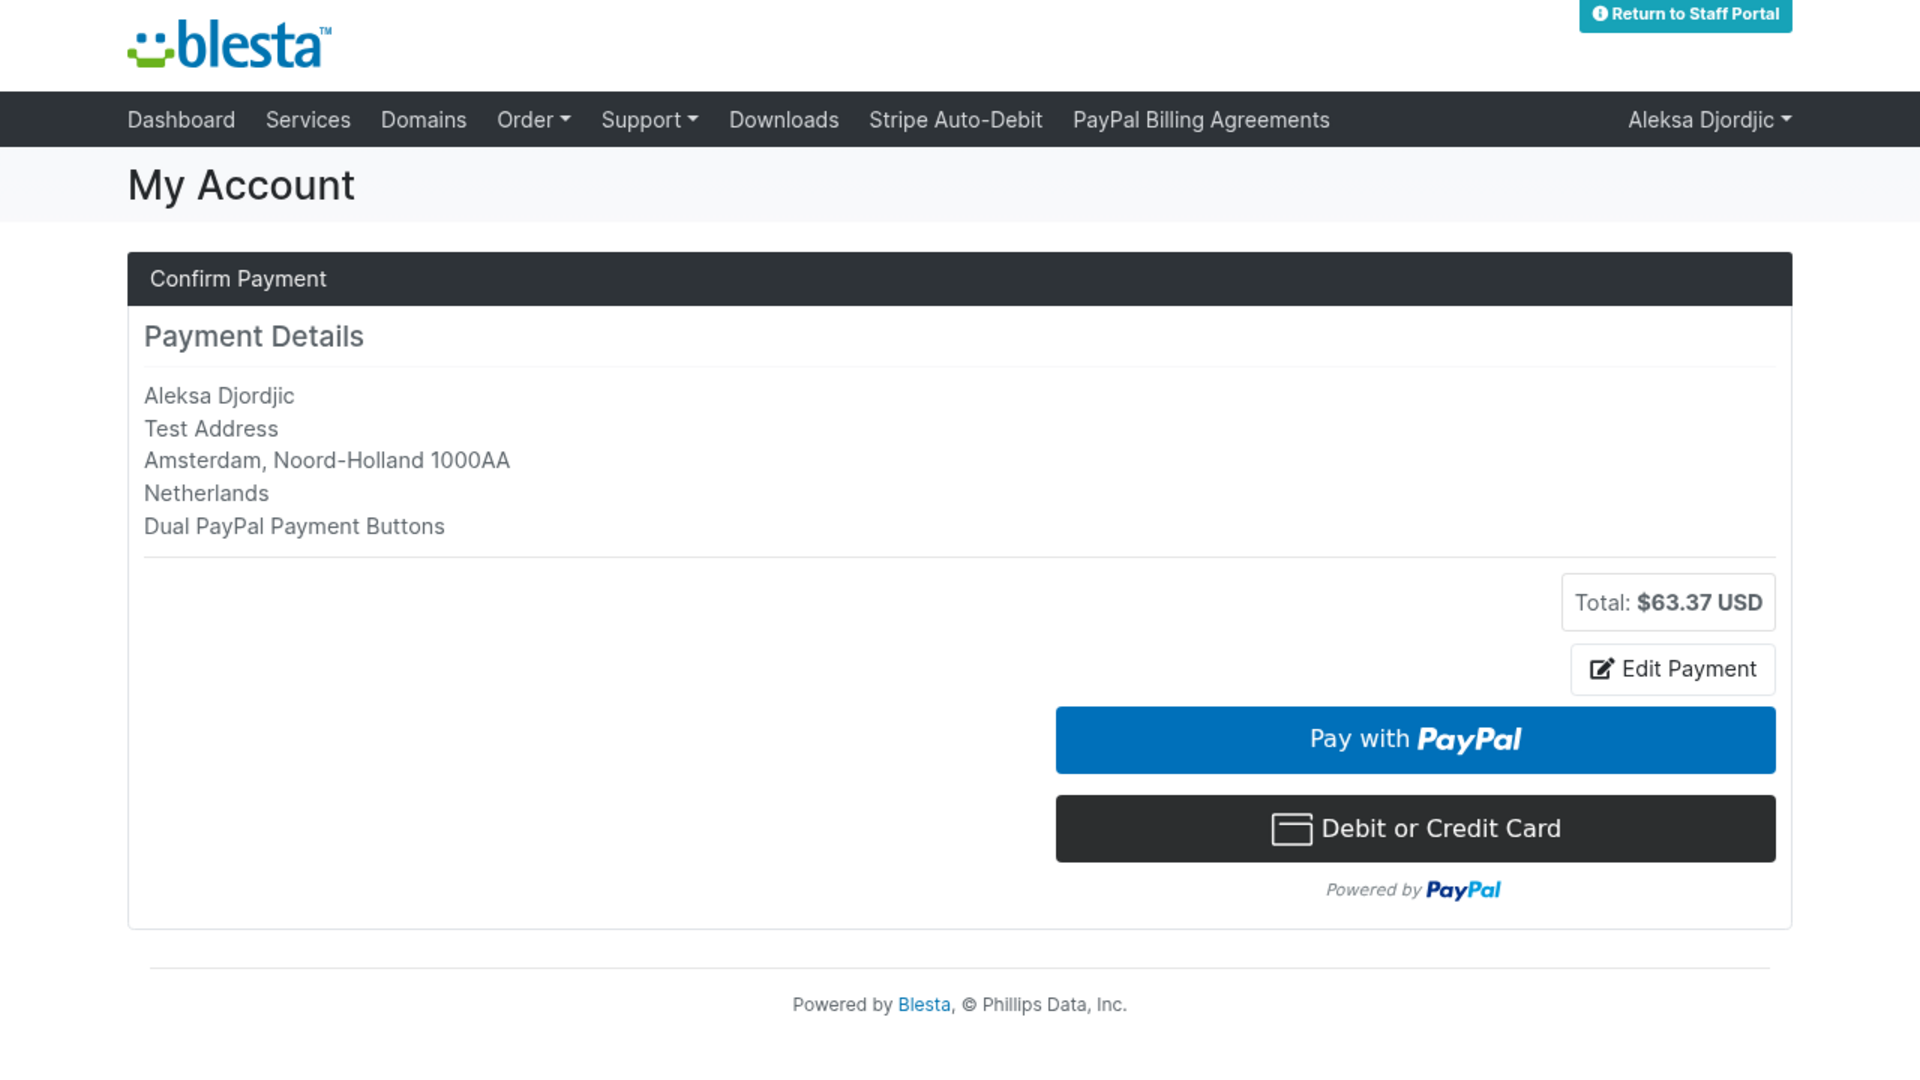The image size is (1920, 1080).
Task: Open PayPal Billing Agreements
Action: coord(1201,120)
